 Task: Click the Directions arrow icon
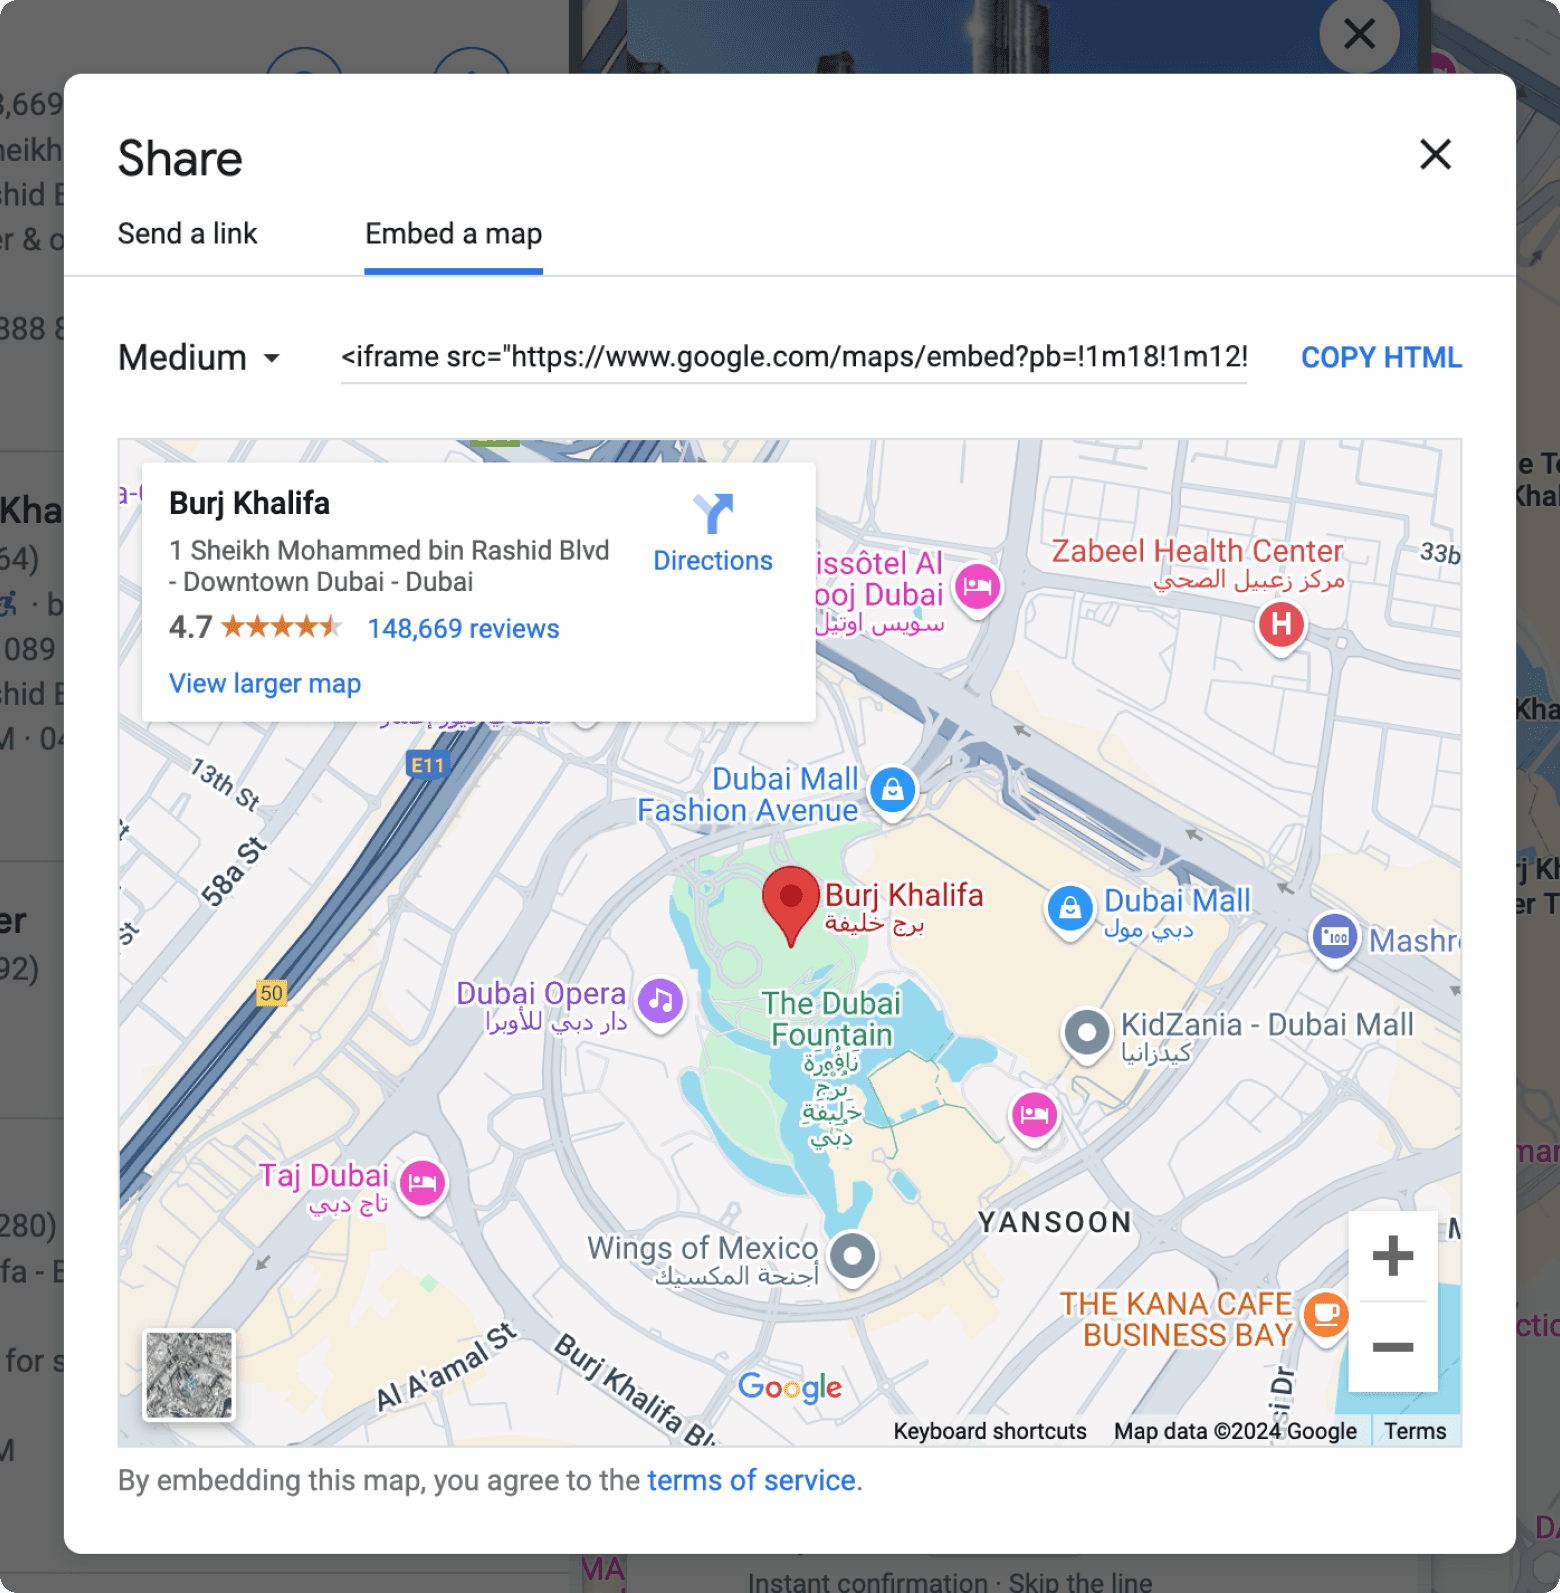[713, 513]
